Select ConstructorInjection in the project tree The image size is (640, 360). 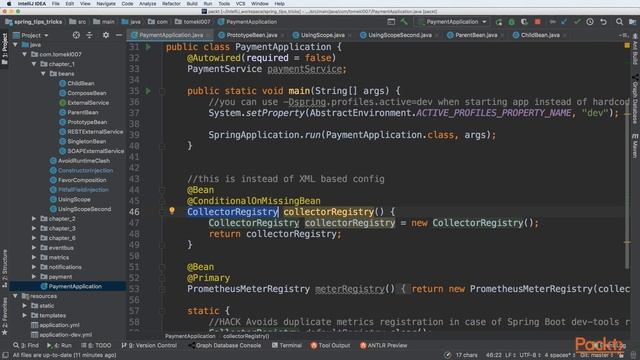pos(85,170)
